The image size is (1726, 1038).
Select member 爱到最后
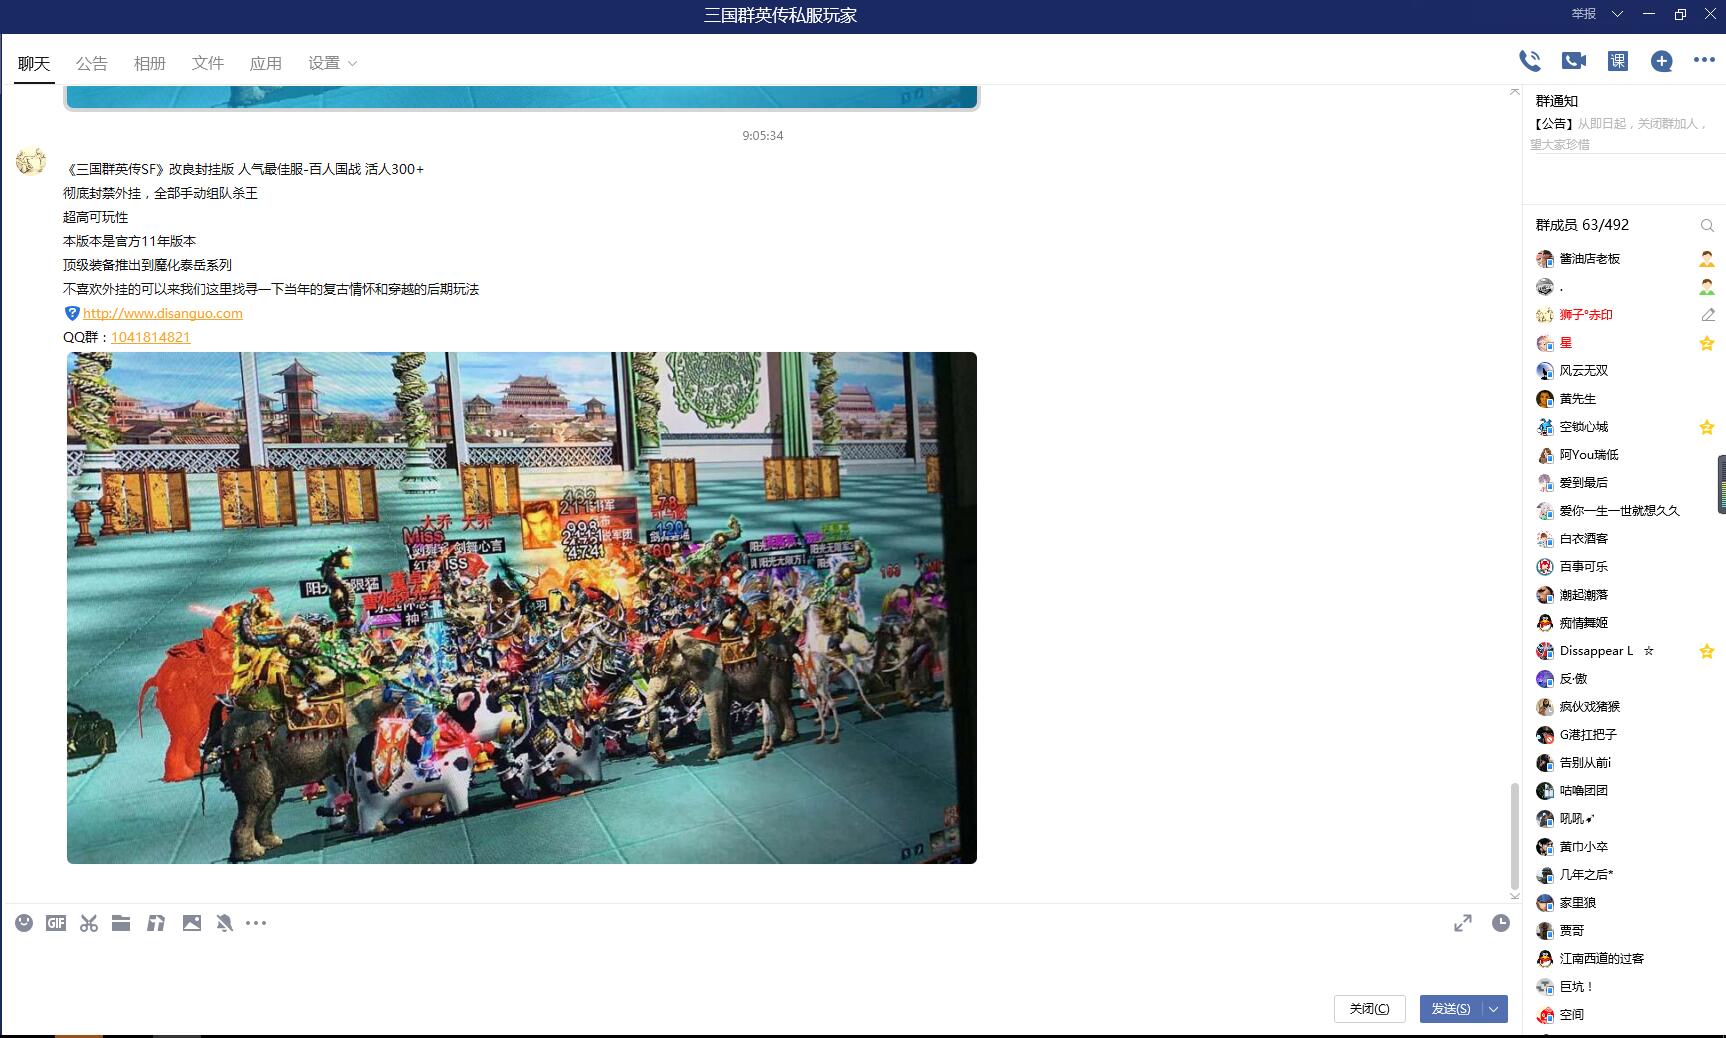pyautogui.click(x=1583, y=483)
